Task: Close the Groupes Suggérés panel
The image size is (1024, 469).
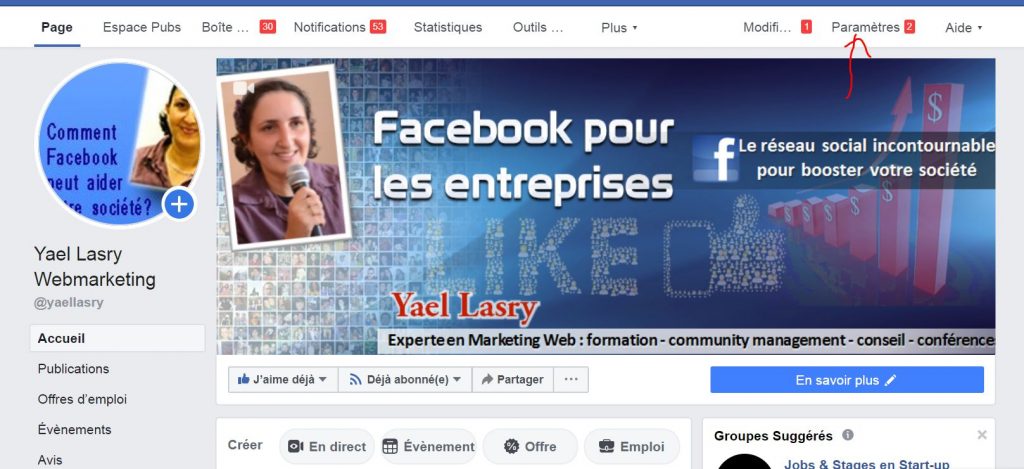Action: tap(982, 435)
